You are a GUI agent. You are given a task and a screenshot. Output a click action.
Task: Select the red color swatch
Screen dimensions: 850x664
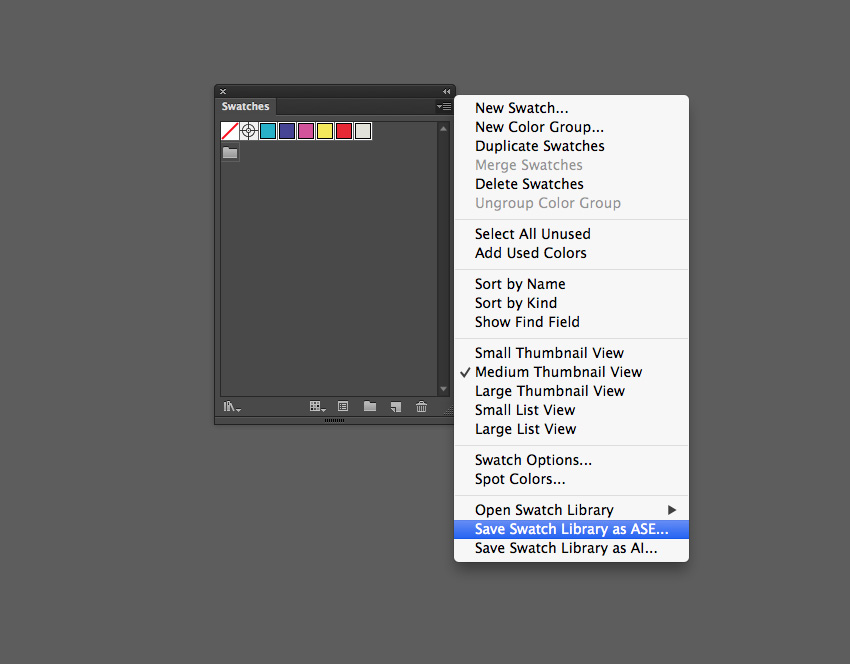[344, 131]
